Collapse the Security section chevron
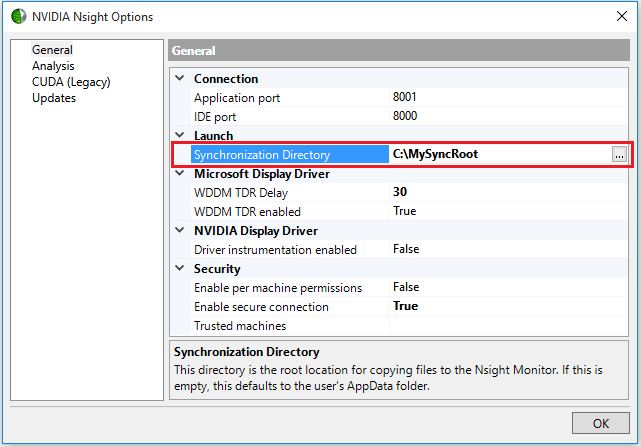This screenshot has width=641, height=447. tap(180, 269)
